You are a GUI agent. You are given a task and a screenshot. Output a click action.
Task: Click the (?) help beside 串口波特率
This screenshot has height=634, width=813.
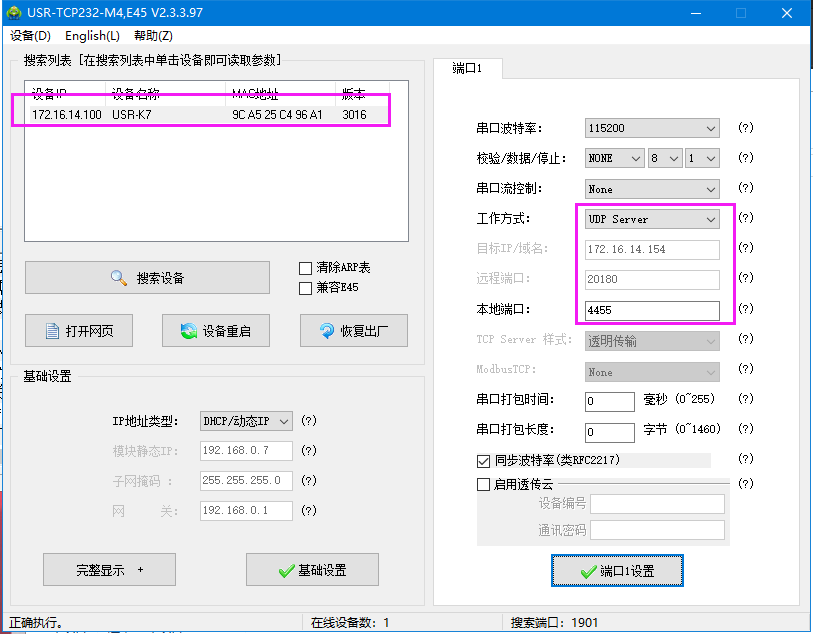tap(745, 128)
